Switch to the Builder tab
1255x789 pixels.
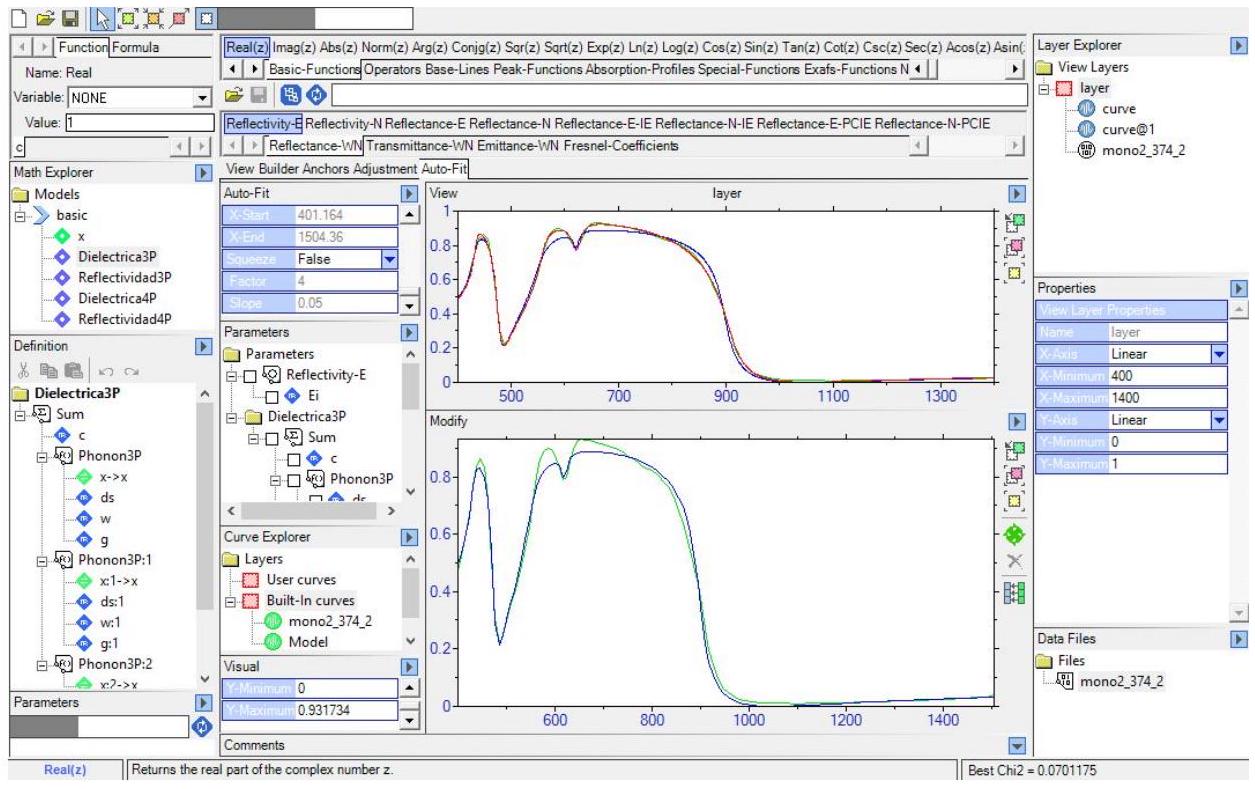pos(278,168)
